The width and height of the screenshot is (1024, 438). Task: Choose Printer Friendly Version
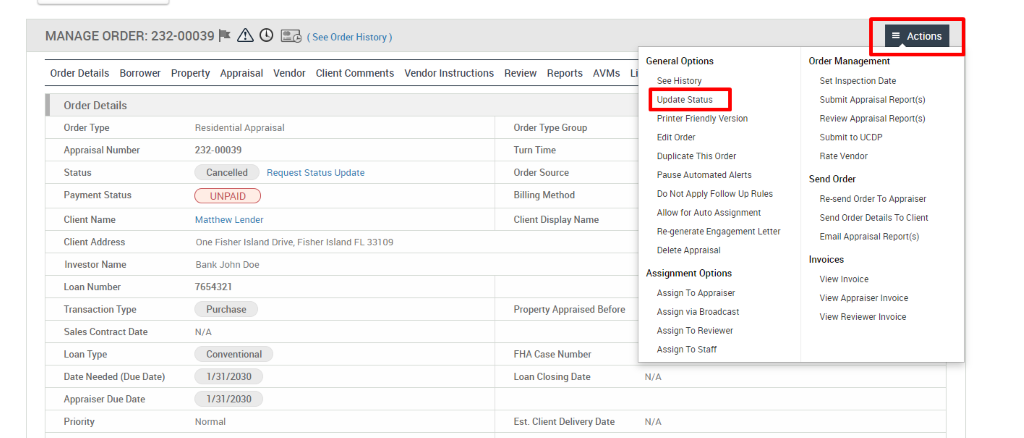702,119
